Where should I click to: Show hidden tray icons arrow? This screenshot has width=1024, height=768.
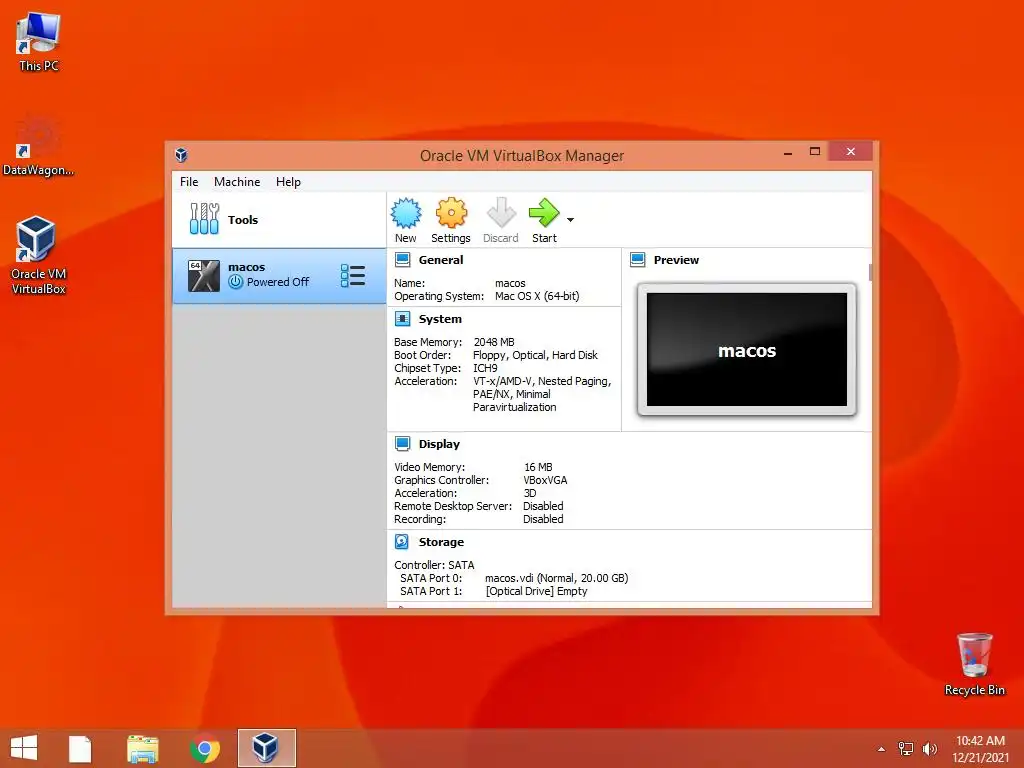pos(882,749)
